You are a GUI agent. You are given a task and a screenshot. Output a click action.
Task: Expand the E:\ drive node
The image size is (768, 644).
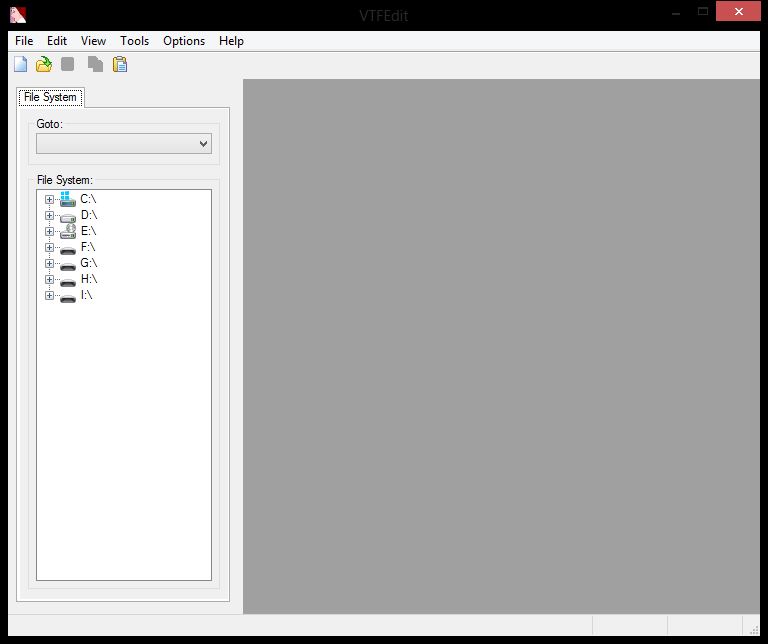click(49, 231)
